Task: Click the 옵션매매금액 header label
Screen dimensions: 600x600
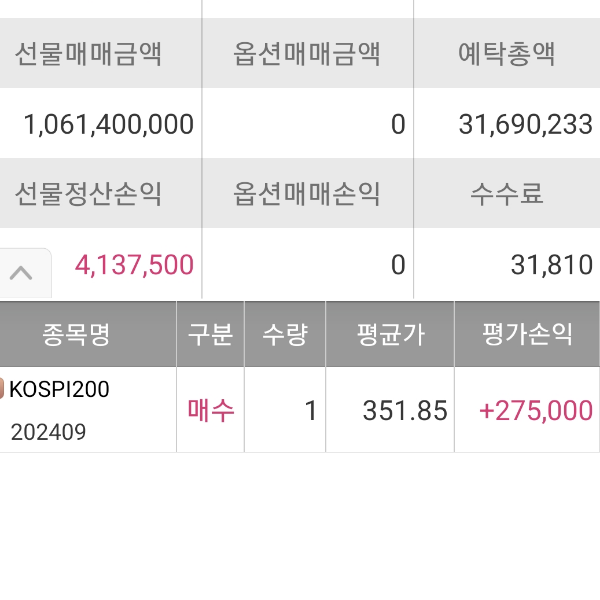Action: (x=307, y=53)
